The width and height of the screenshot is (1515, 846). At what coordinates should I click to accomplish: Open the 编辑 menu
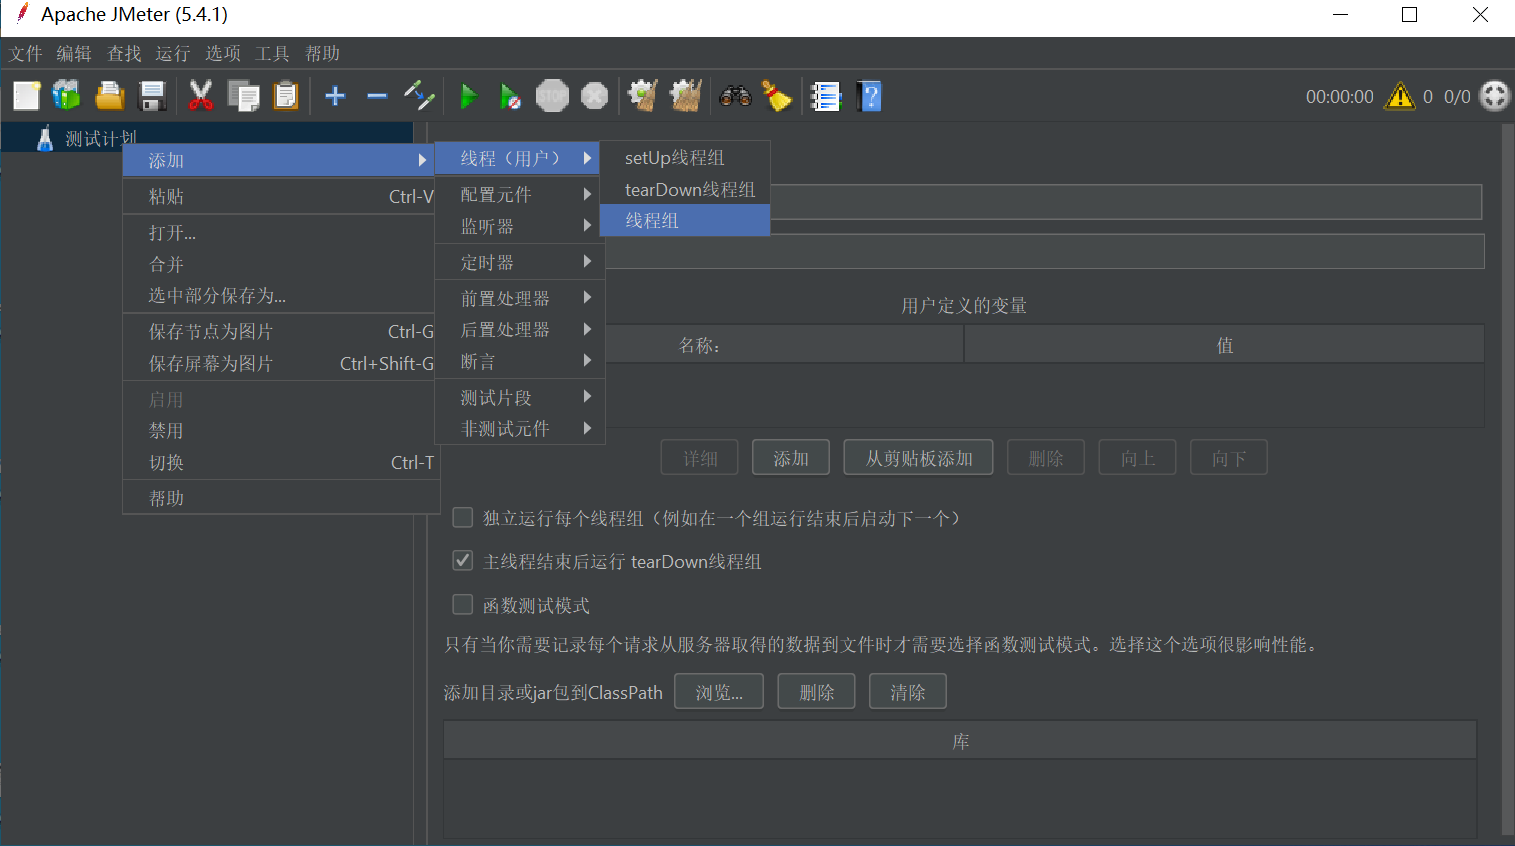(74, 53)
